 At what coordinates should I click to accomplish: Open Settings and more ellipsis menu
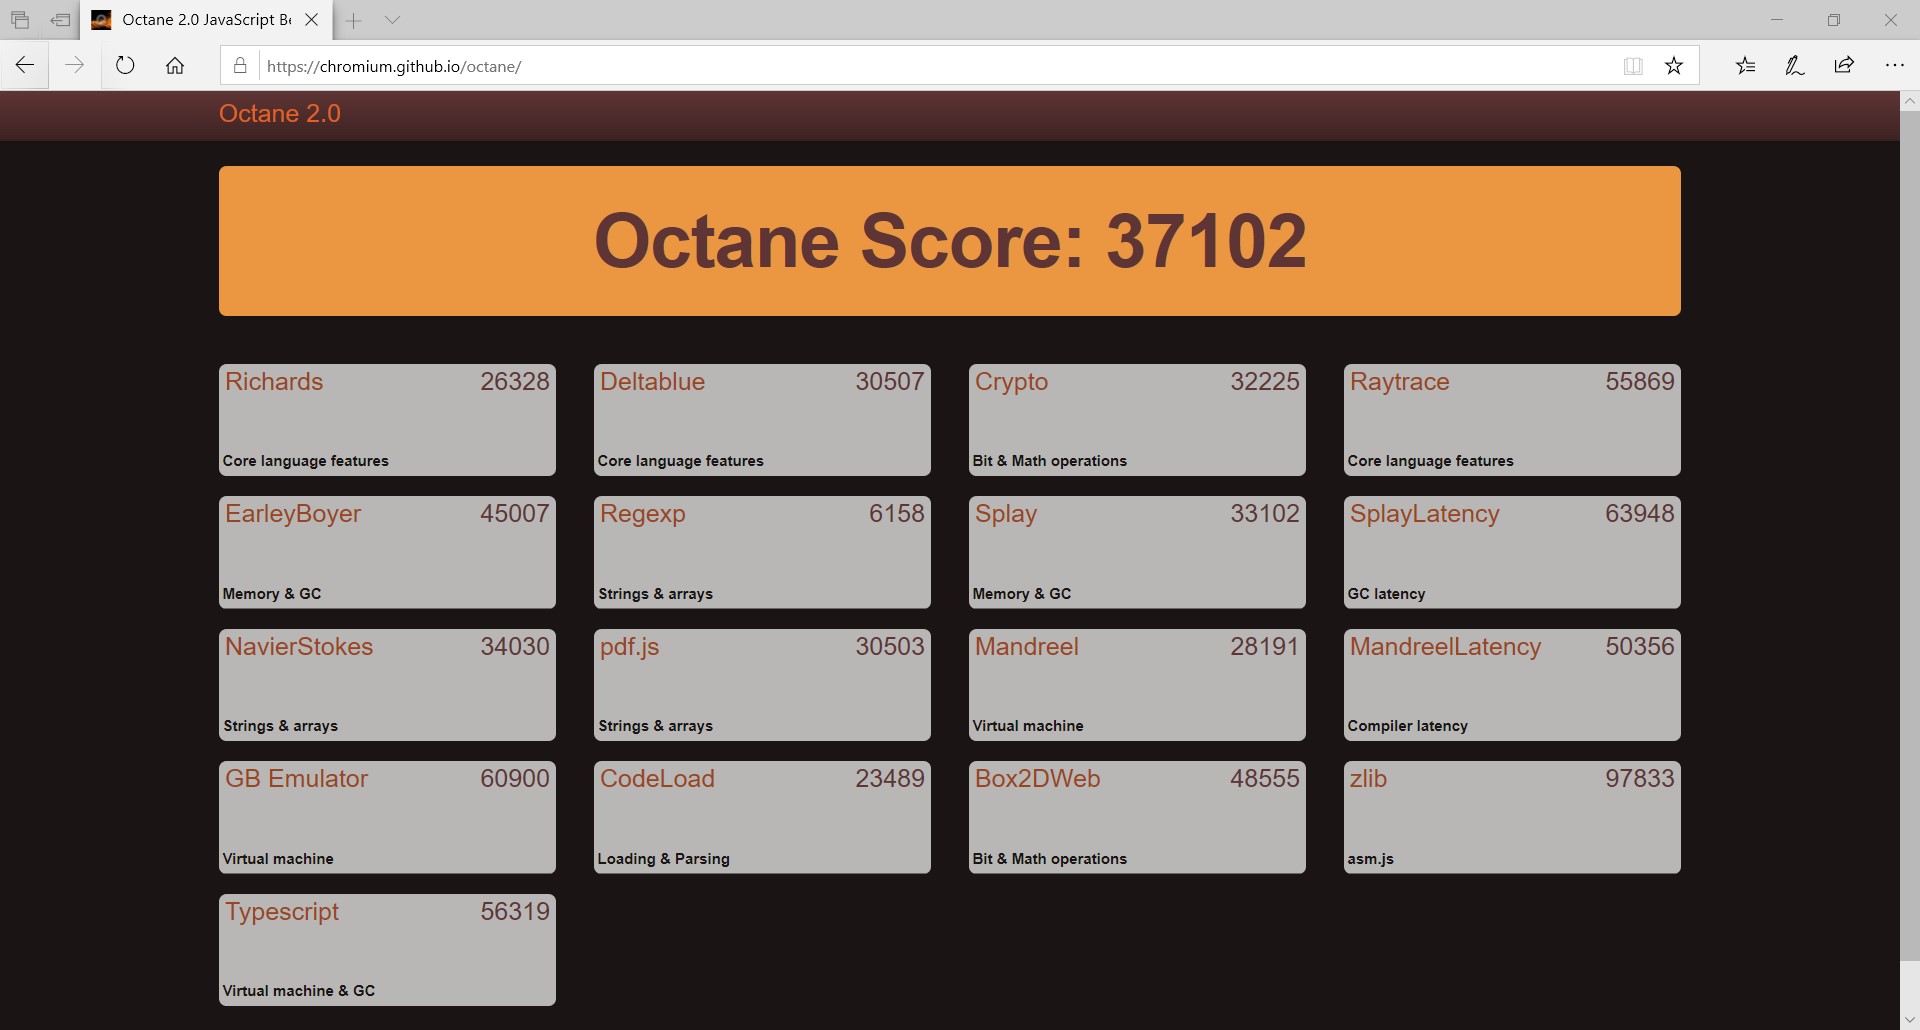pos(1895,66)
